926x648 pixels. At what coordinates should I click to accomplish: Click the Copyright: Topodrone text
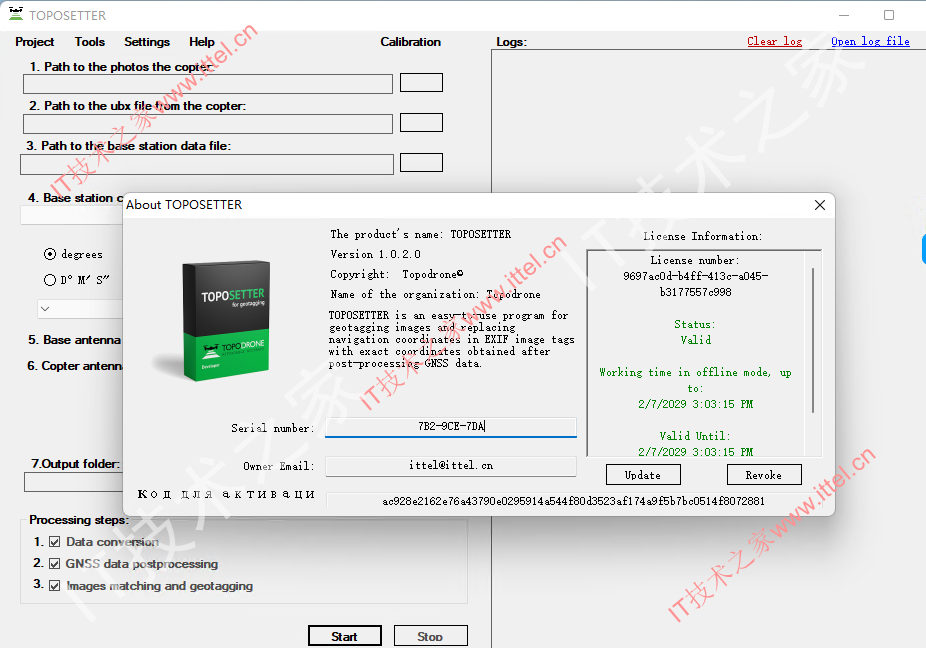coord(397,274)
